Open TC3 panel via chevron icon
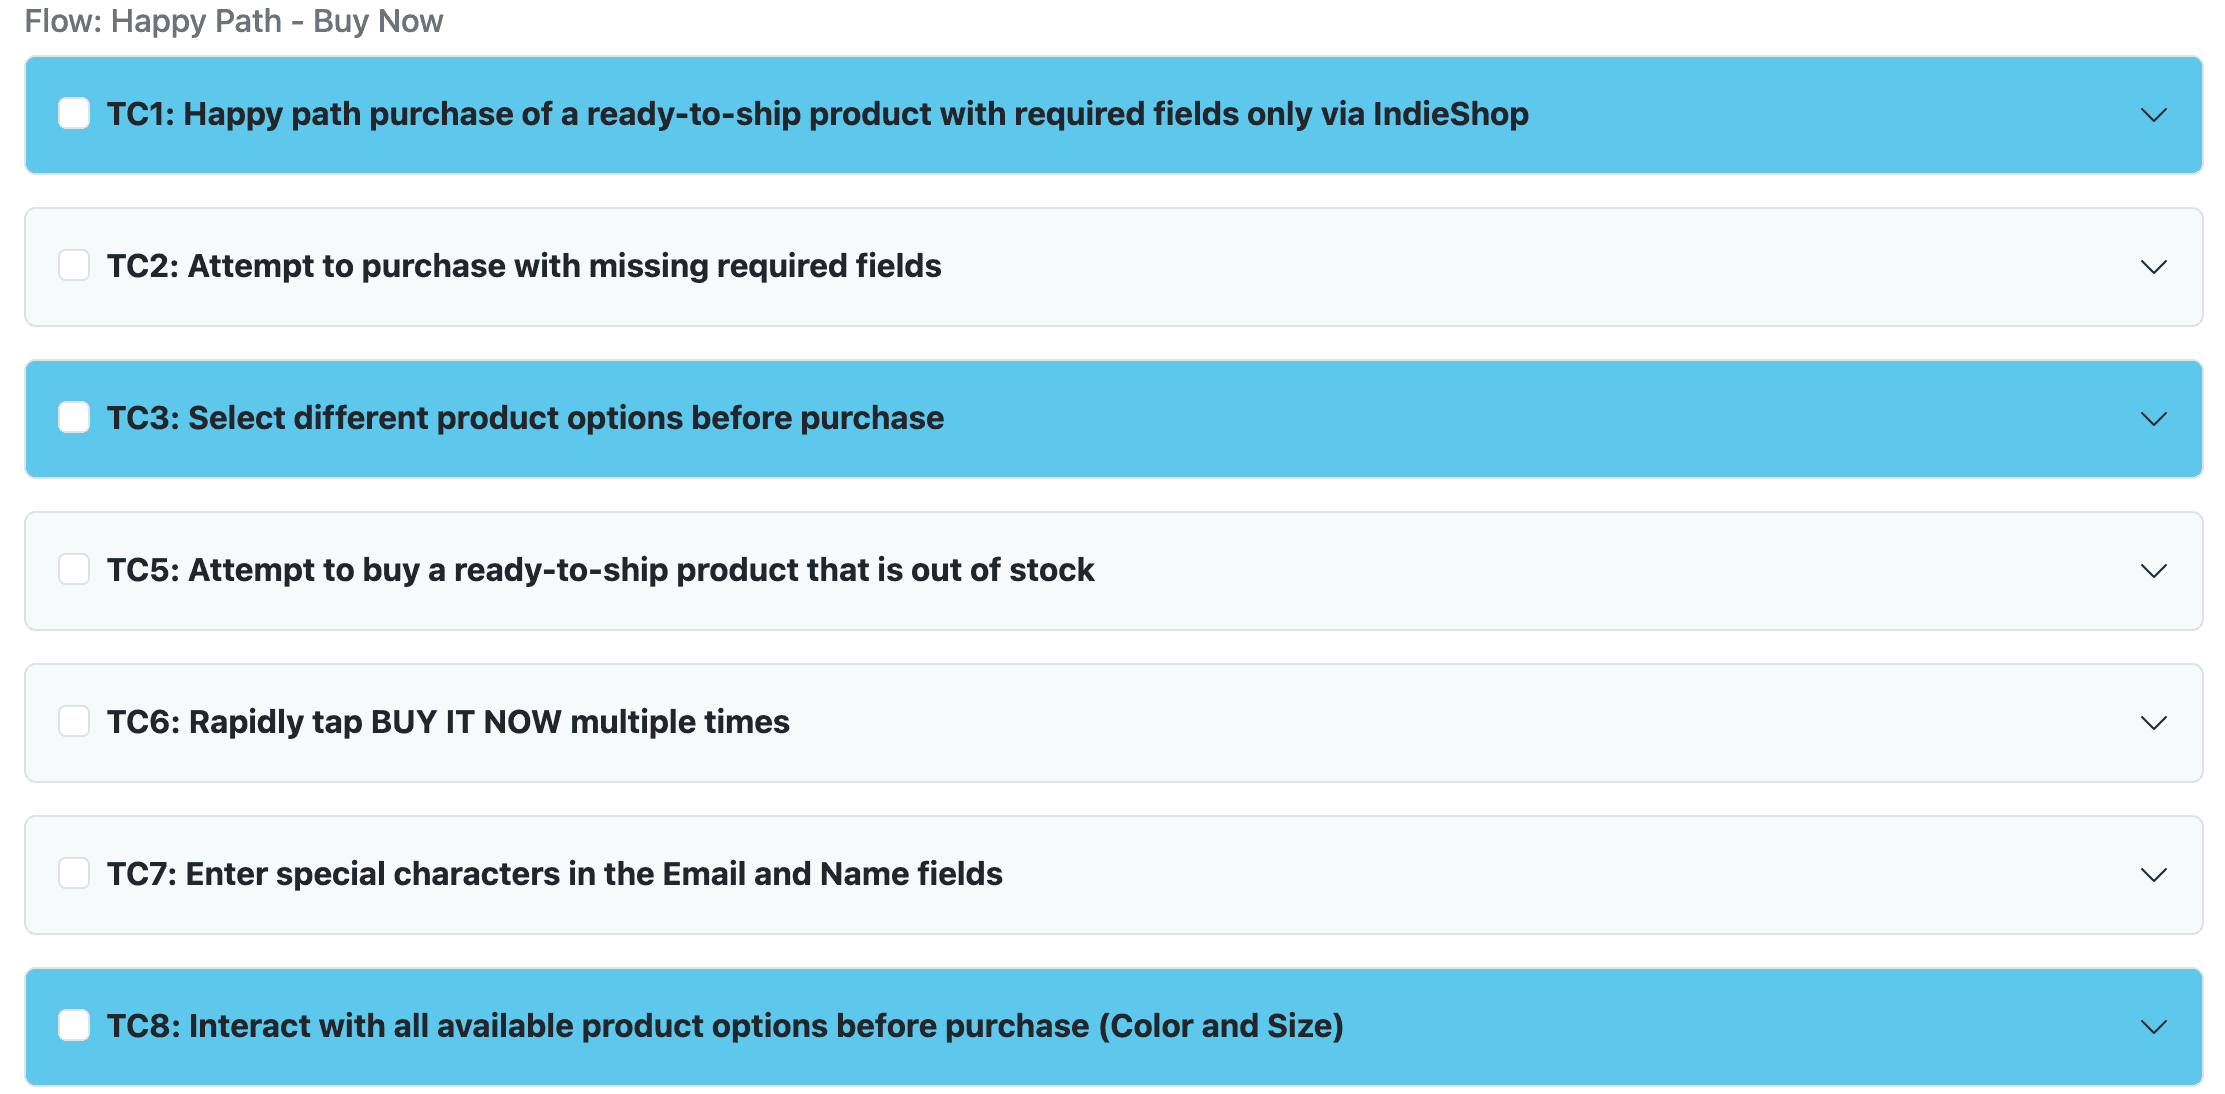Image resolution: width=2225 pixels, height=1094 pixels. pyautogui.click(x=2153, y=419)
